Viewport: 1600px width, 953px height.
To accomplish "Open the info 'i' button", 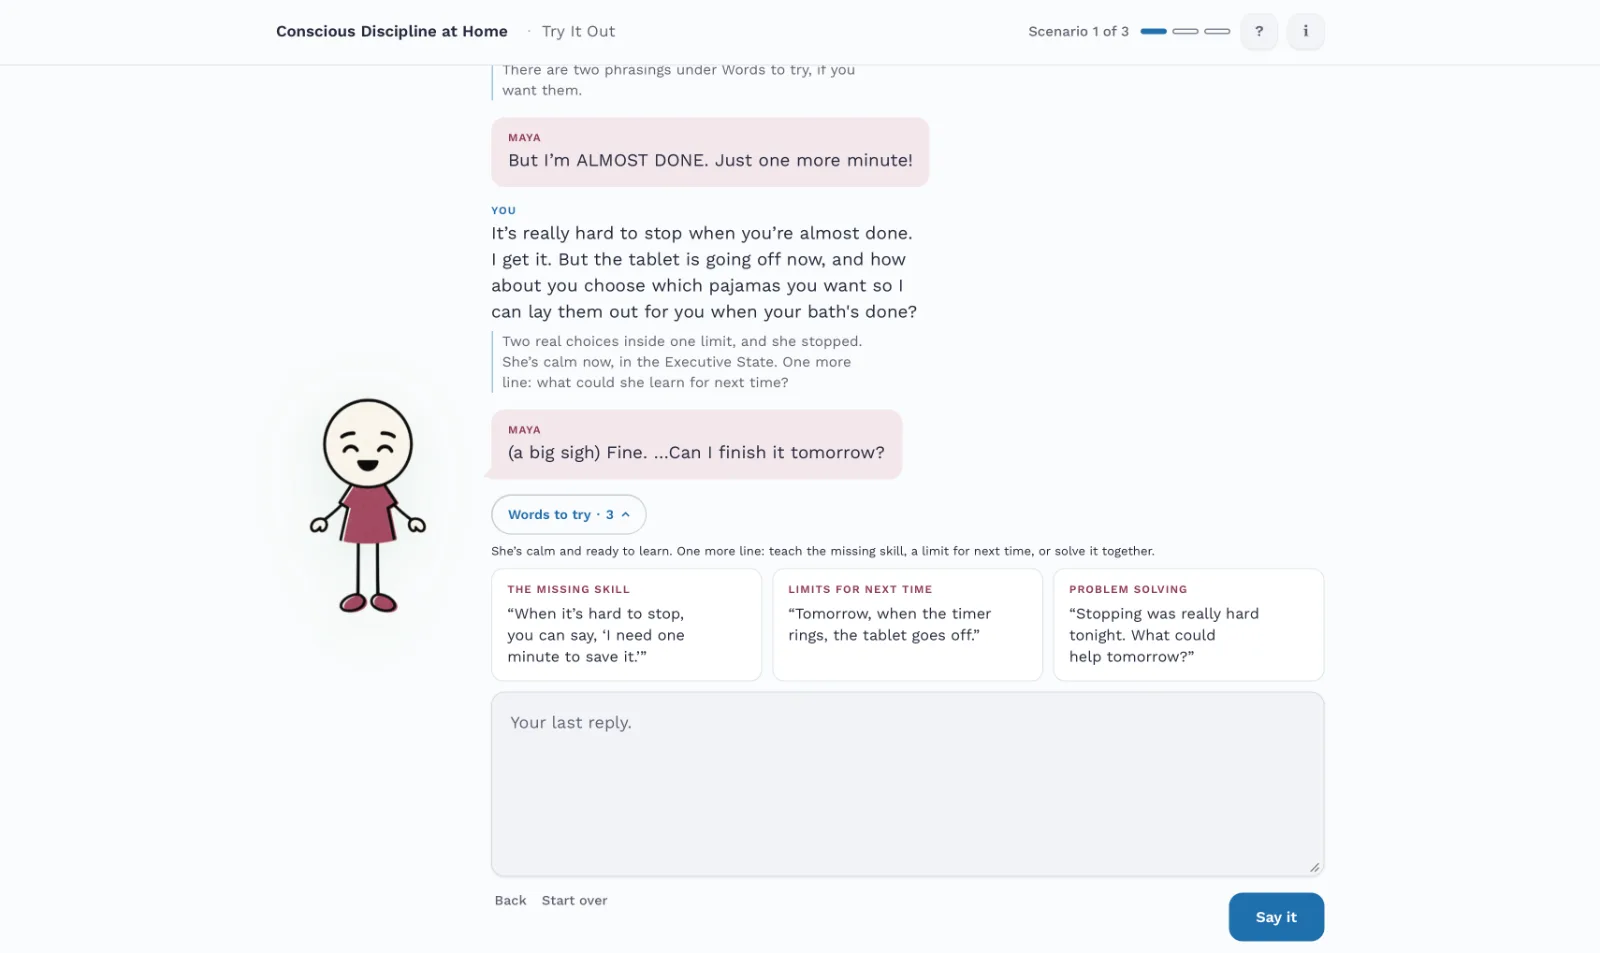I will pos(1305,31).
